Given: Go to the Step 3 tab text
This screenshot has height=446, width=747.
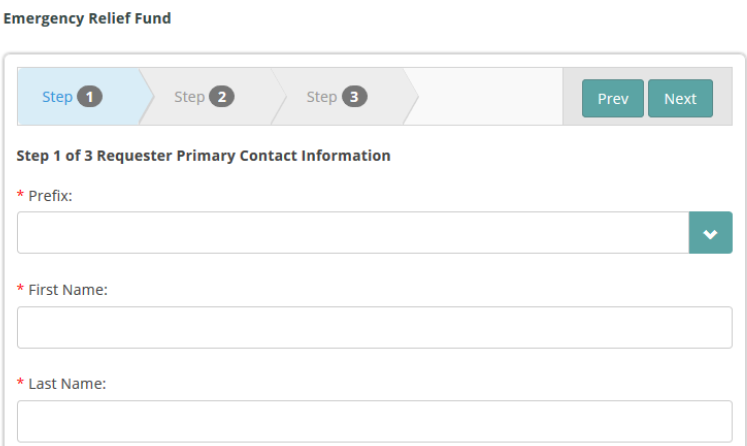Looking at the screenshot, I should (x=321, y=97).
